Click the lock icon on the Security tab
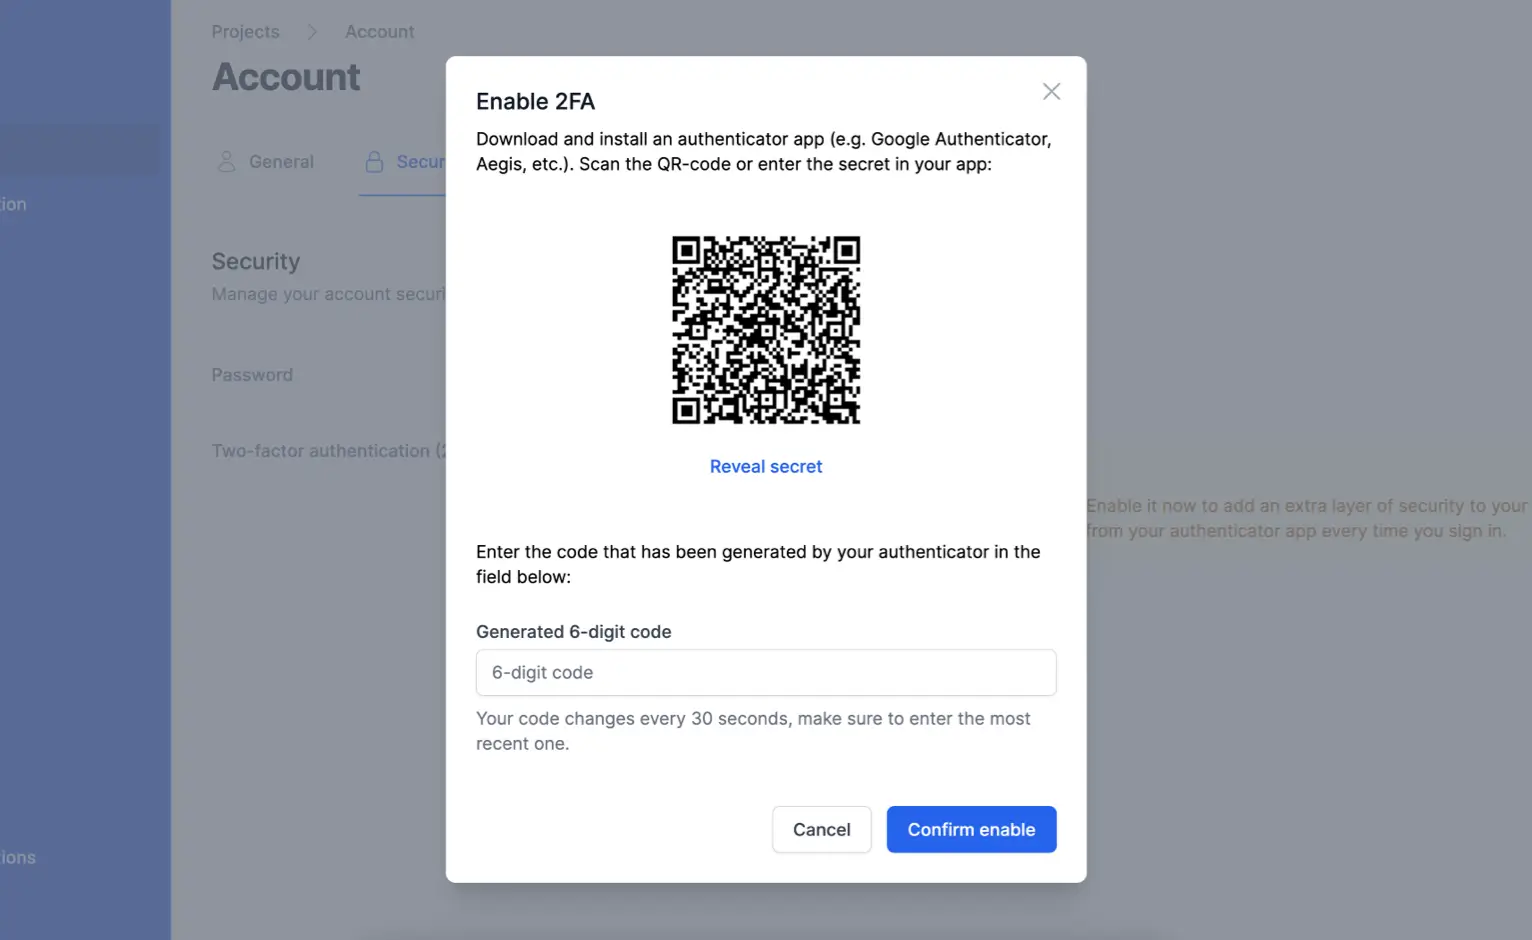Image resolution: width=1532 pixels, height=940 pixels. point(374,161)
